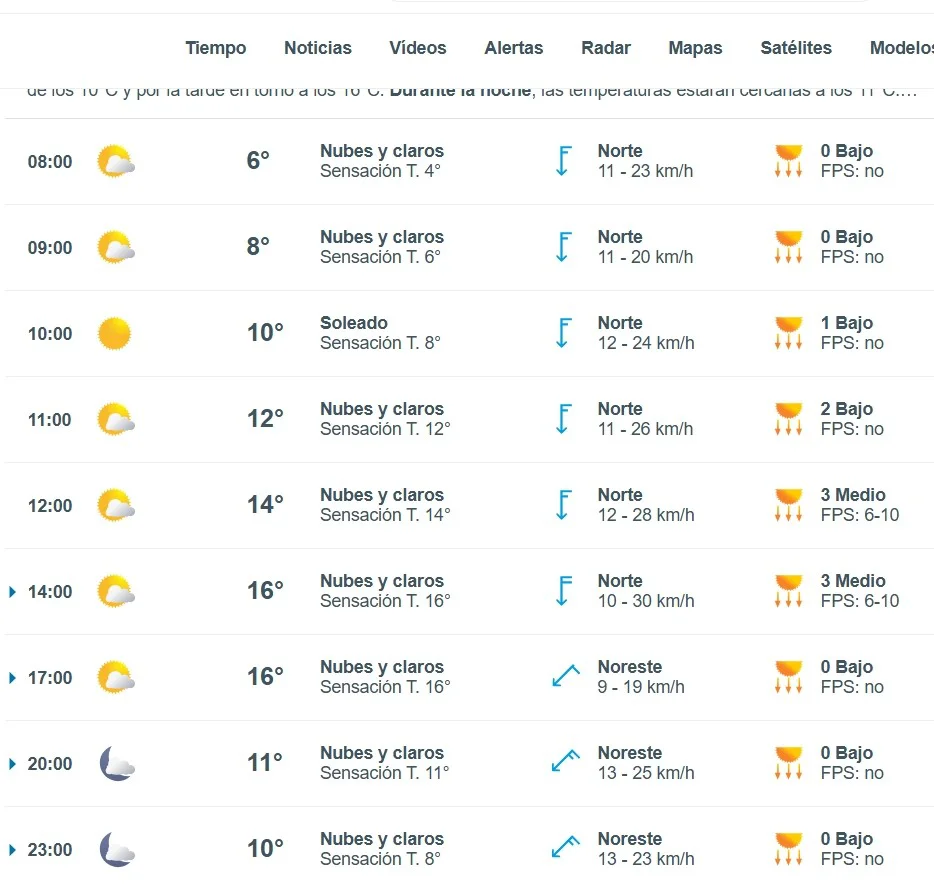Click the partly cloudy icon at 11:00
Image resolution: width=934 pixels, height=892 pixels.
(x=116, y=419)
